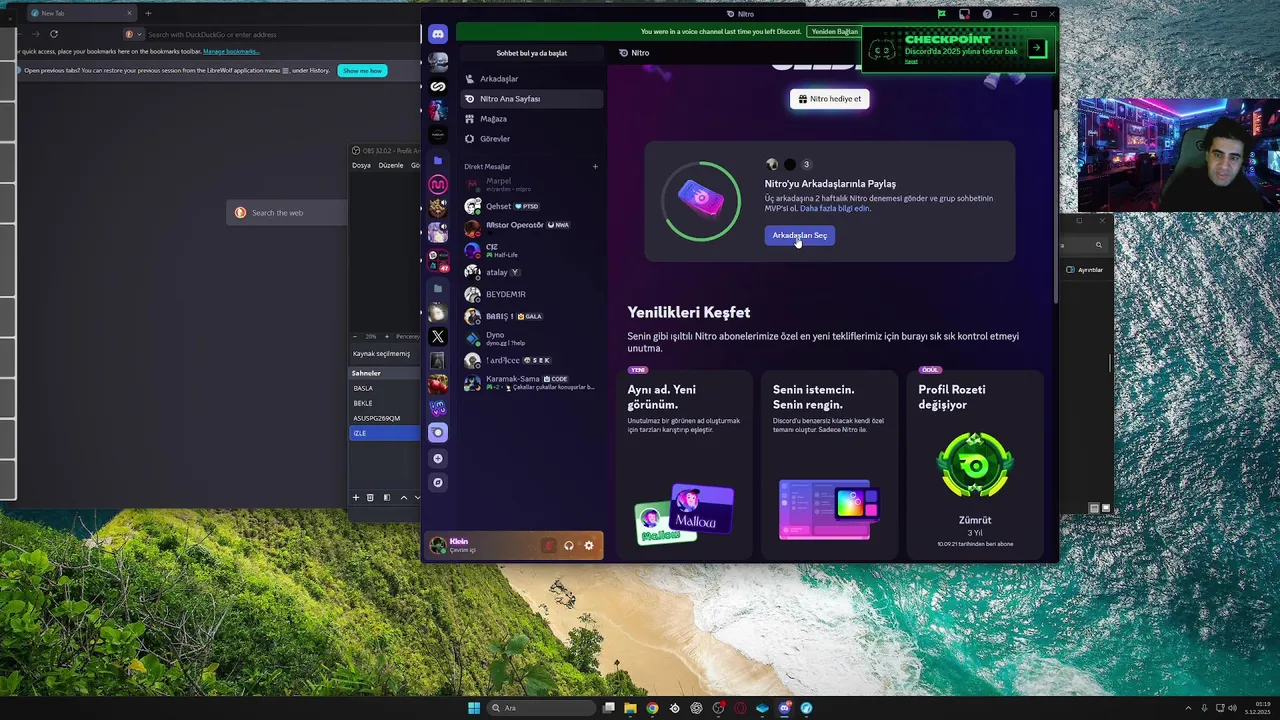Toggle deafen headphones in user panel
The image size is (1280, 720).
point(568,545)
